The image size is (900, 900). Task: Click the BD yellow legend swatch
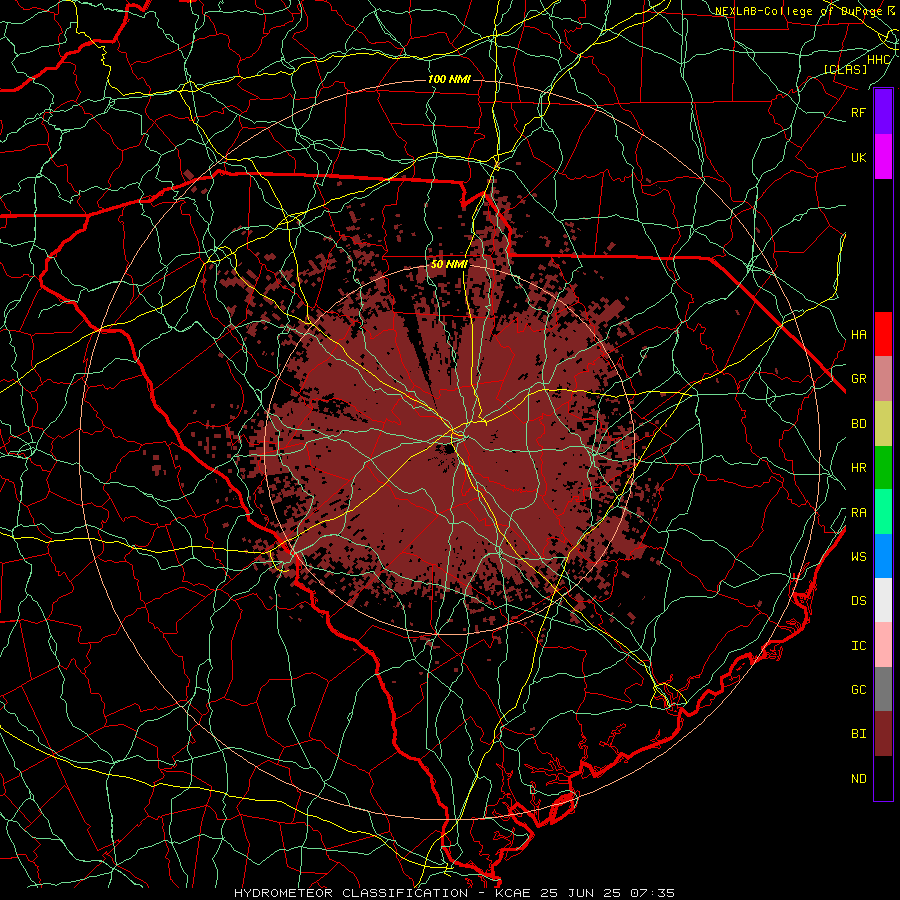point(883,423)
